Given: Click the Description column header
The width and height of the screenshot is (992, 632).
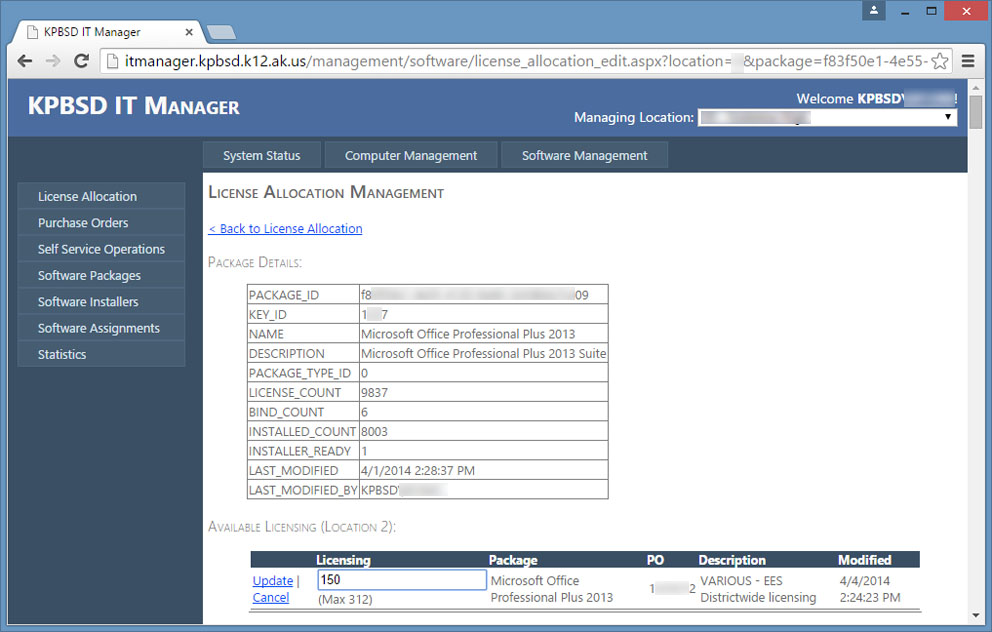Looking at the screenshot, I should tap(732, 560).
